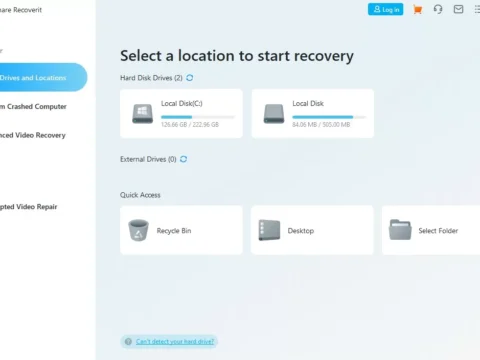Click the Select Folder label text
This screenshot has width=480, height=360.
(x=438, y=231)
